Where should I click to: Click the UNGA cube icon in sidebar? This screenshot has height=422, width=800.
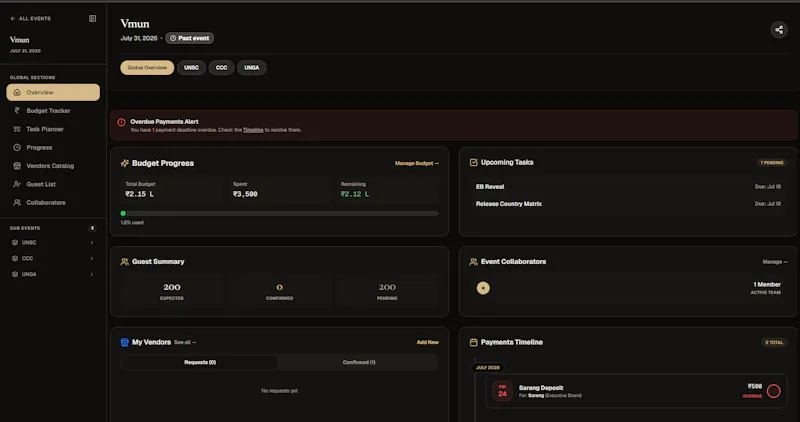pyautogui.click(x=15, y=274)
